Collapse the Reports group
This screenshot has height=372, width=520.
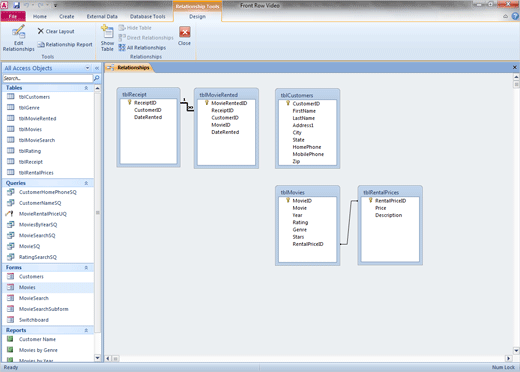tap(86, 330)
